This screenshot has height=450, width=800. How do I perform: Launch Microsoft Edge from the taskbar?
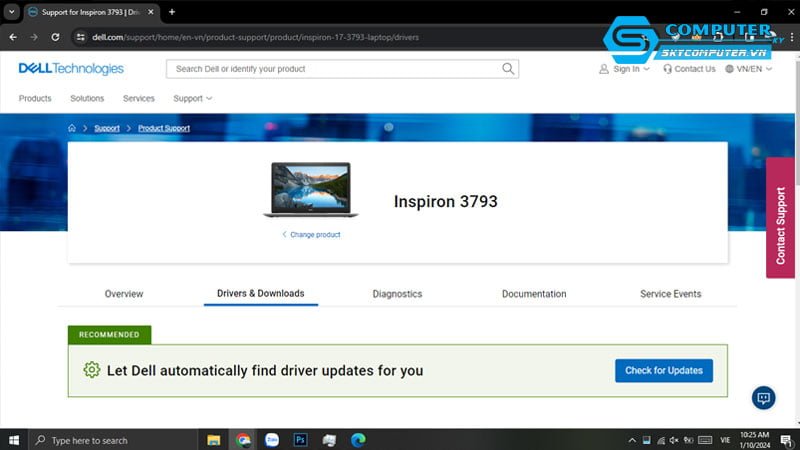coord(358,439)
